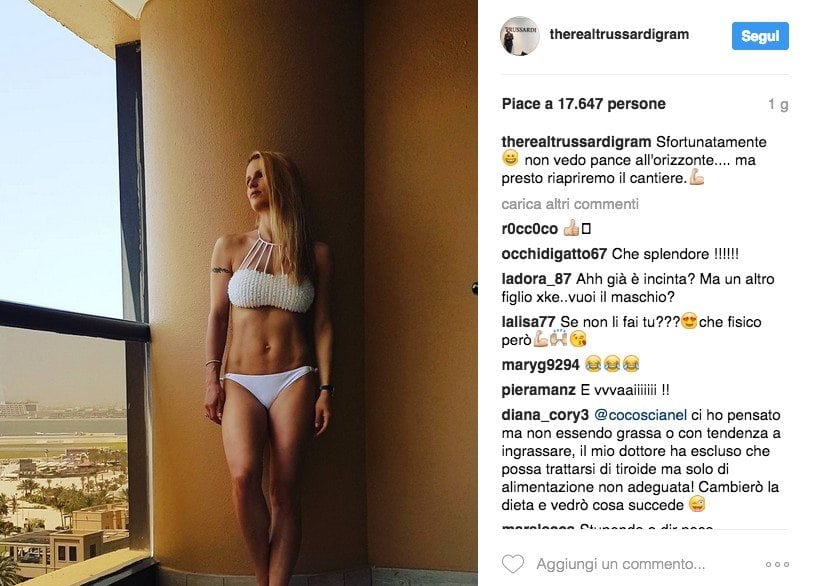The image size is (813, 586).
Task: Click the Segui follow button
Action: coord(760,36)
